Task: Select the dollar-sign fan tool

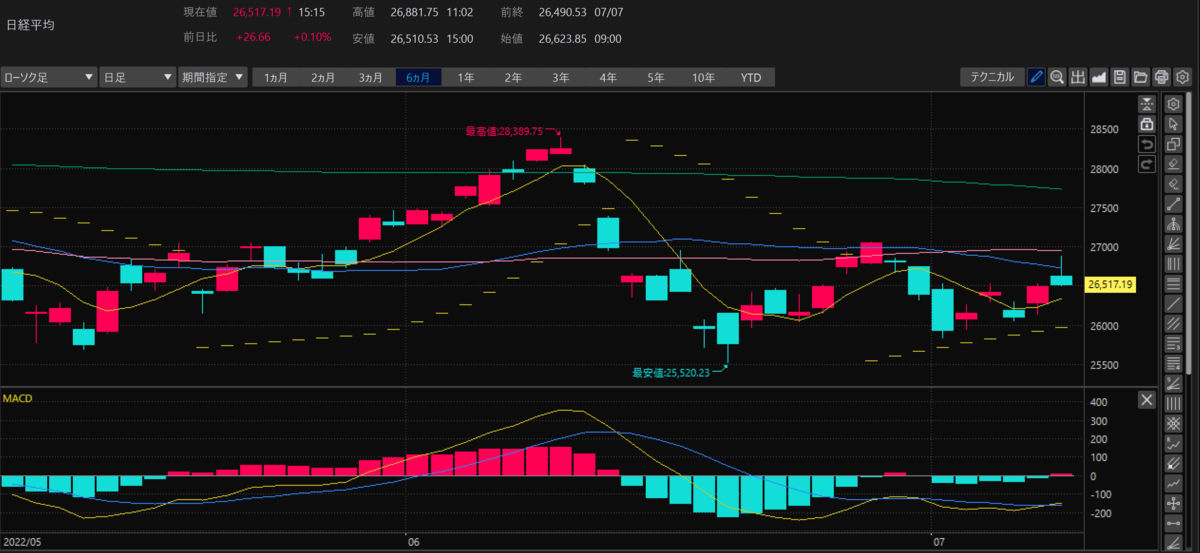Action: (1175, 384)
